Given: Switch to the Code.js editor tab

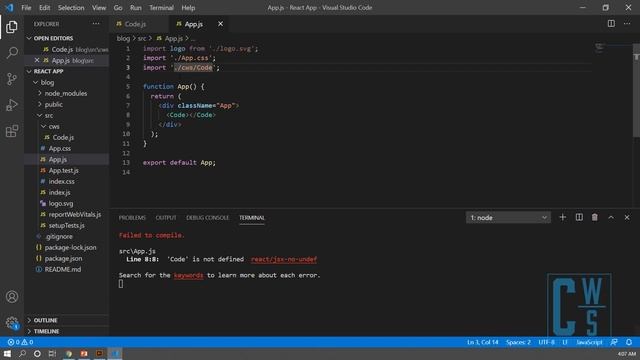Looking at the screenshot, I should click(140, 24).
